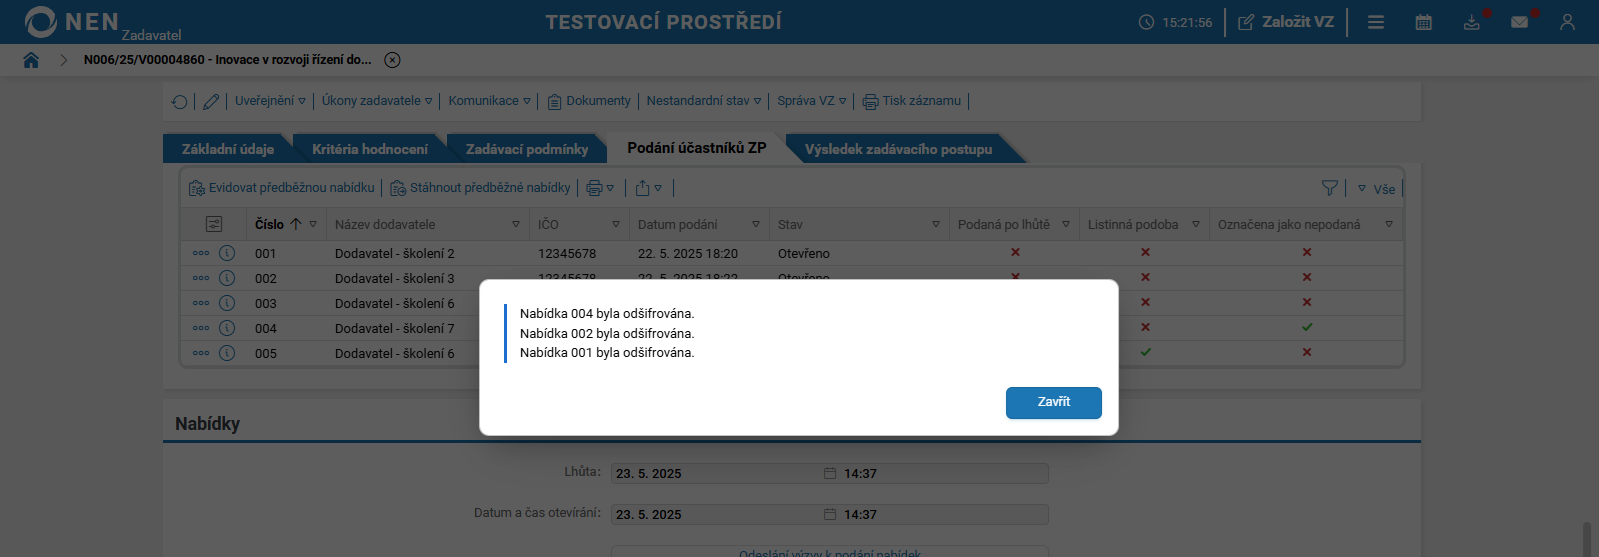The image size is (1599, 557).
Task: Open the table print dropdown icon
Action: (x=600, y=188)
